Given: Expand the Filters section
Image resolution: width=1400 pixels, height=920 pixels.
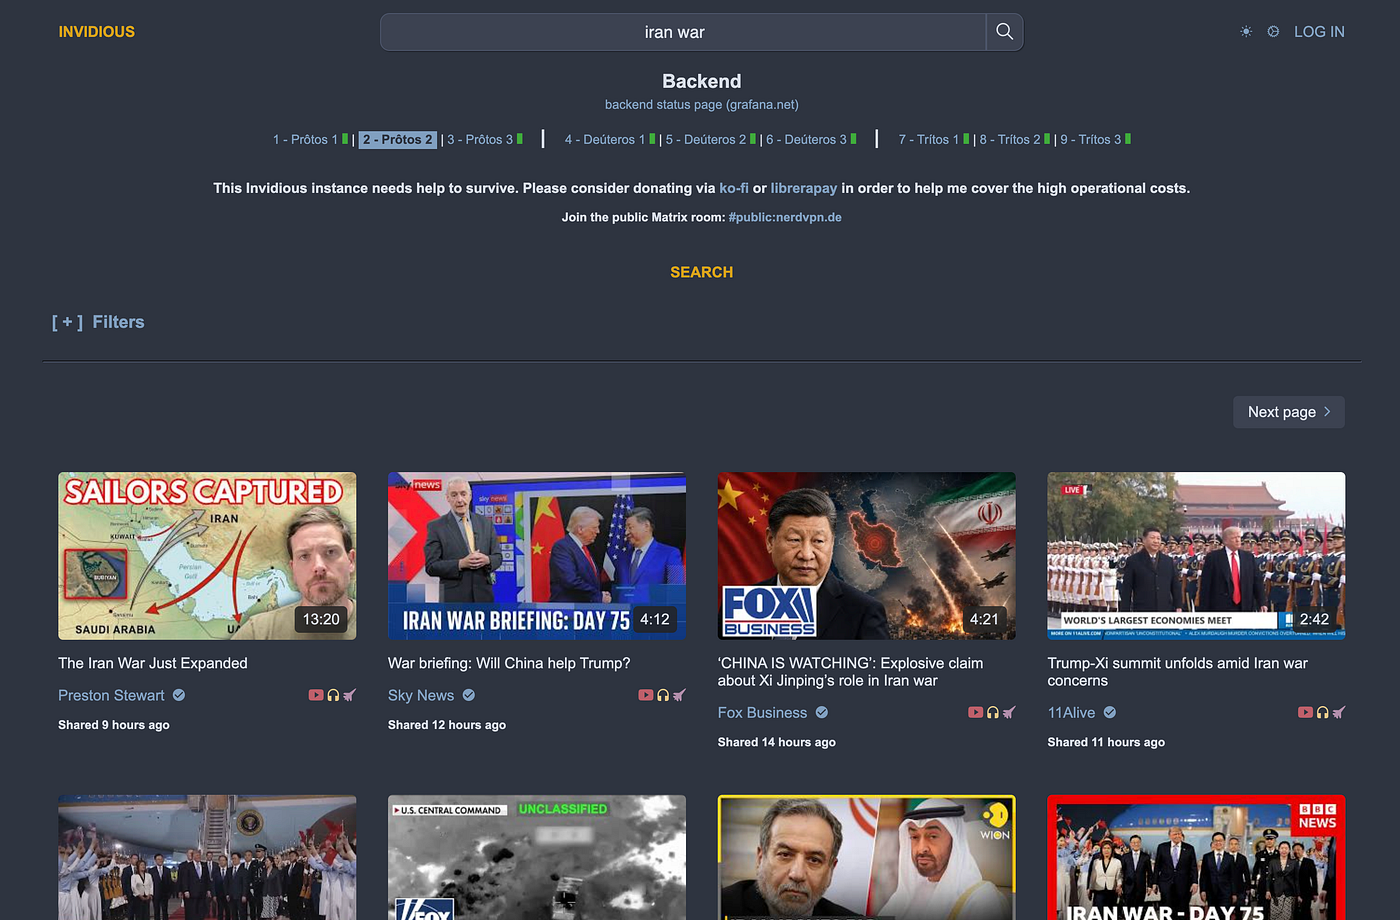Looking at the screenshot, I should (x=98, y=322).
